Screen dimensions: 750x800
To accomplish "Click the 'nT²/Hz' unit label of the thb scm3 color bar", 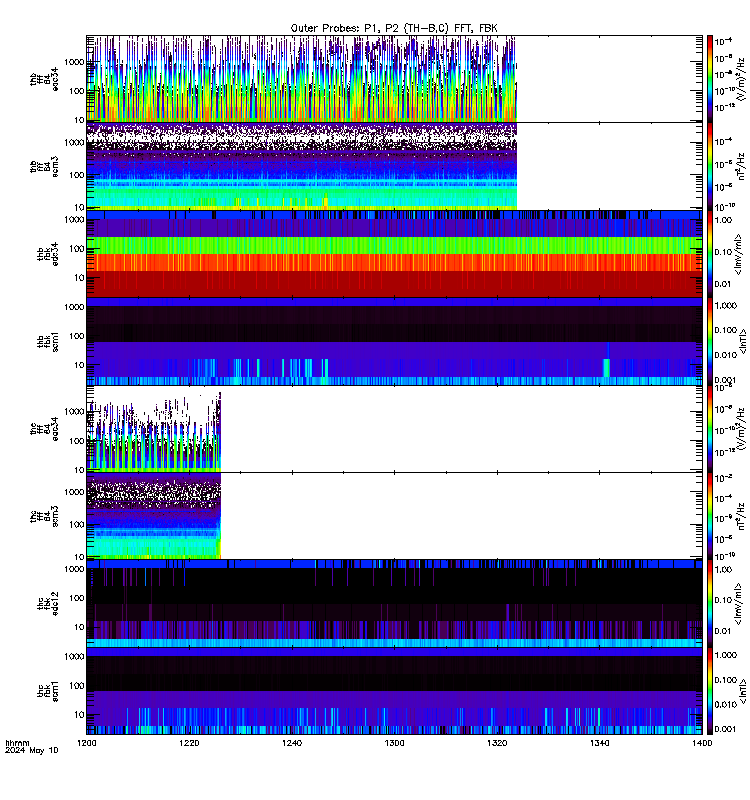I will [742, 166].
